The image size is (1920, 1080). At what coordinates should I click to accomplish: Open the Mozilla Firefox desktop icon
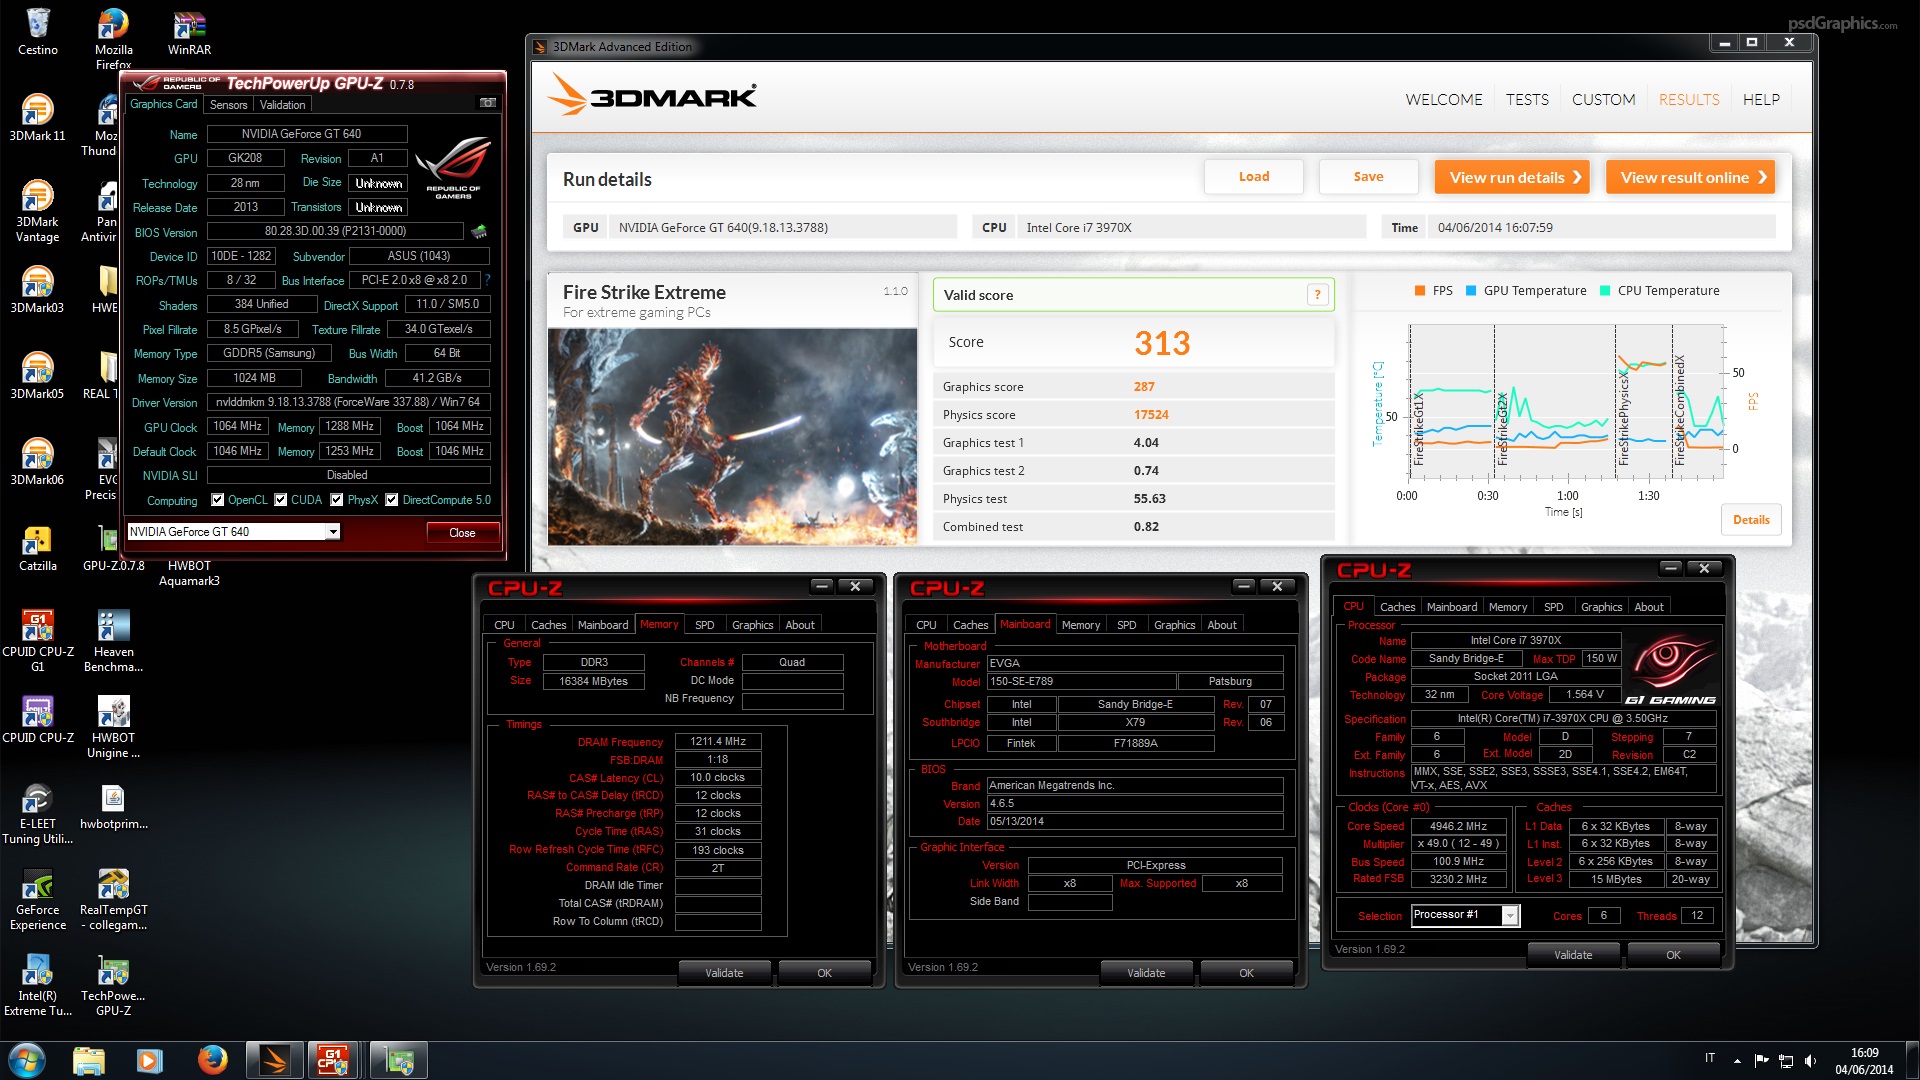click(x=113, y=38)
